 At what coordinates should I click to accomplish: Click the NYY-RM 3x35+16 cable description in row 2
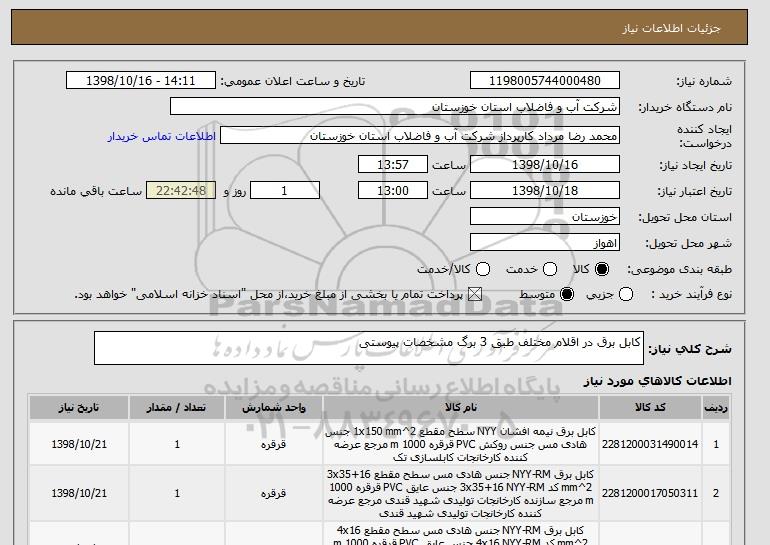tap(461, 494)
